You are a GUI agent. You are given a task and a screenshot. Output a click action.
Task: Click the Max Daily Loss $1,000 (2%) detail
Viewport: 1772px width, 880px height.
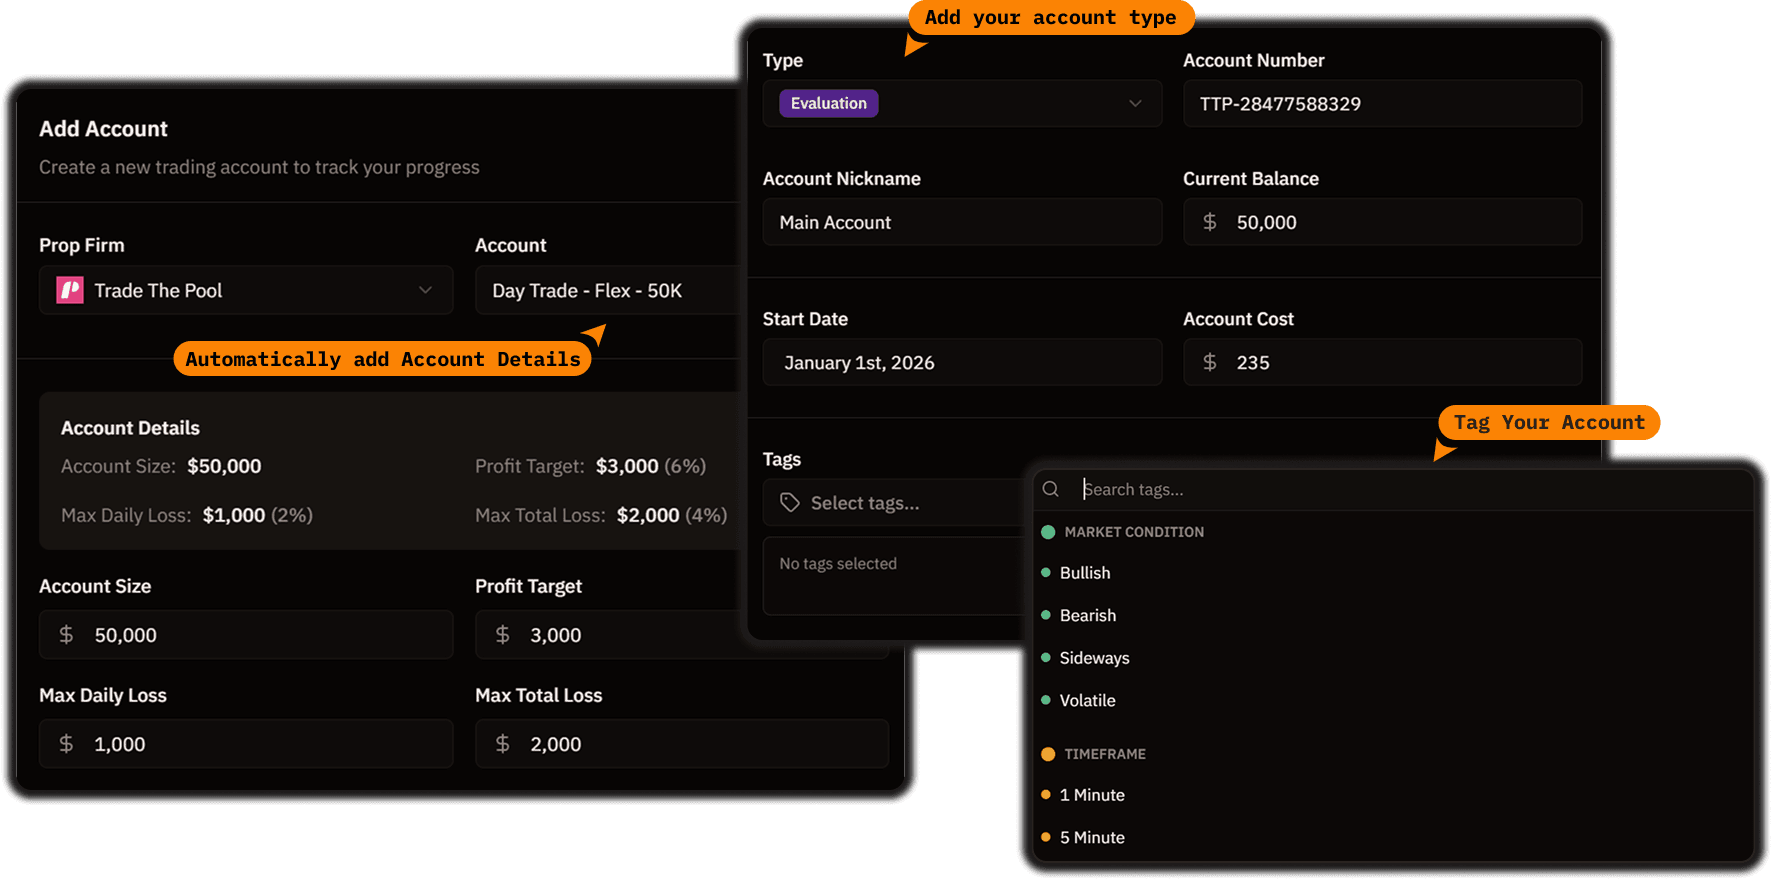click(187, 516)
